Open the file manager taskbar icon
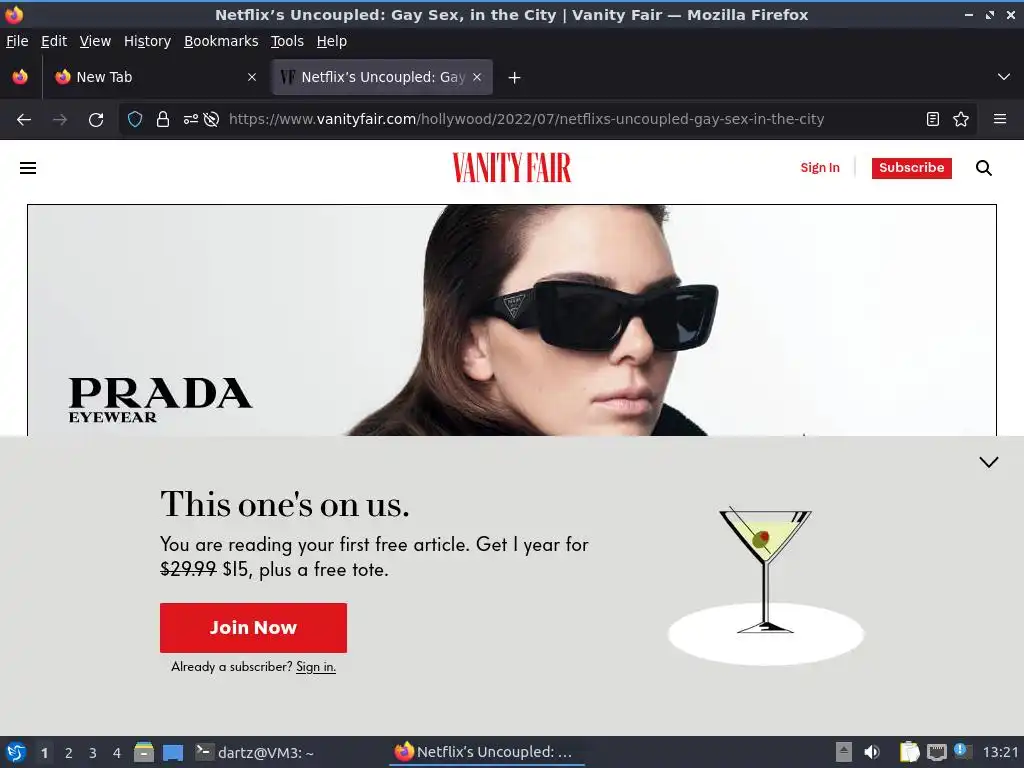The width and height of the screenshot is (1024, 768). [x=144, y=752]
